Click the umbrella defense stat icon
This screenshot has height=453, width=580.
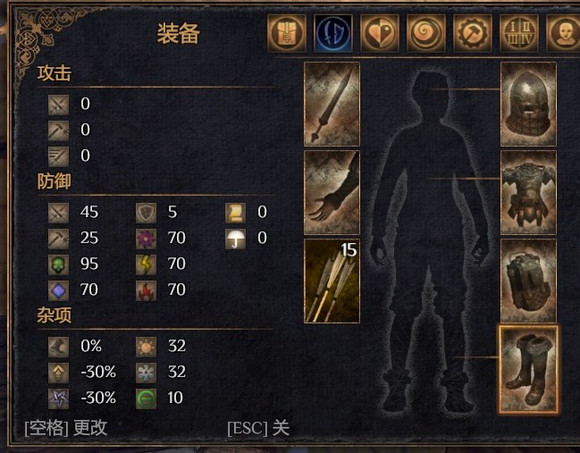coord(235,239)
